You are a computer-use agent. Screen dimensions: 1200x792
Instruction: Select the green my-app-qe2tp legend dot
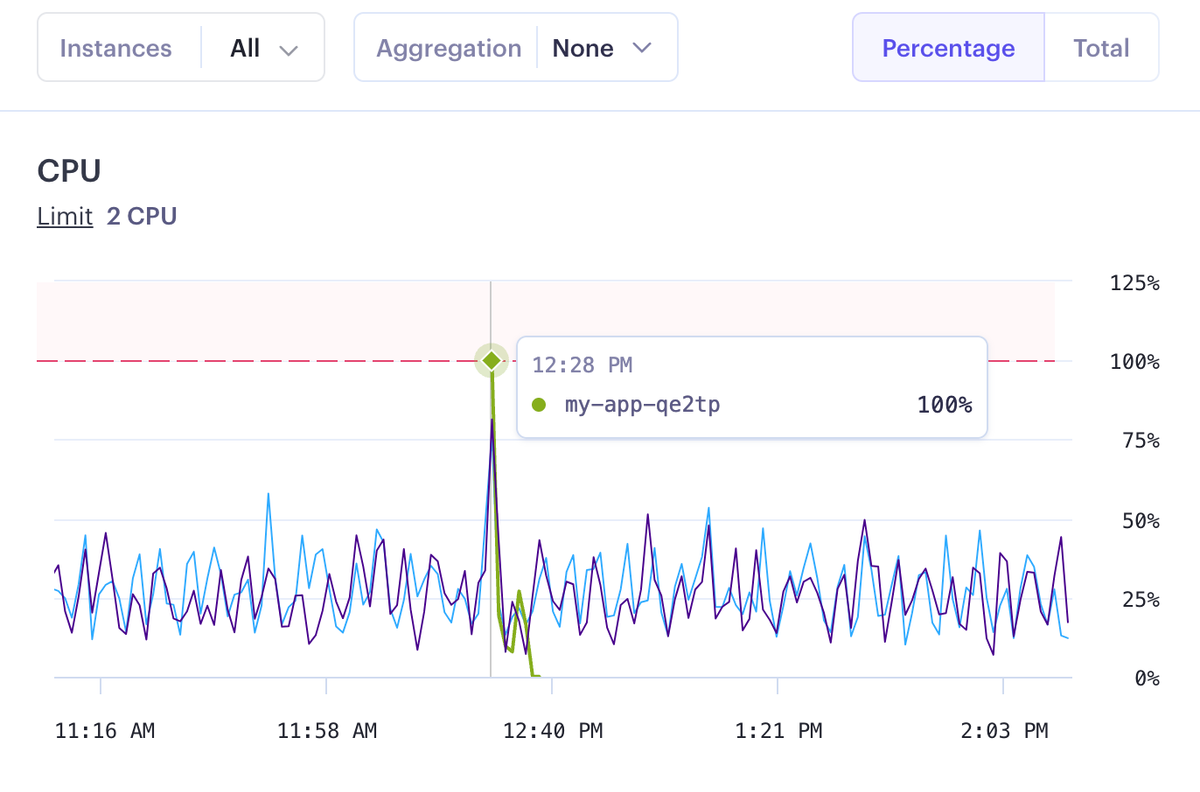point(539,405)
